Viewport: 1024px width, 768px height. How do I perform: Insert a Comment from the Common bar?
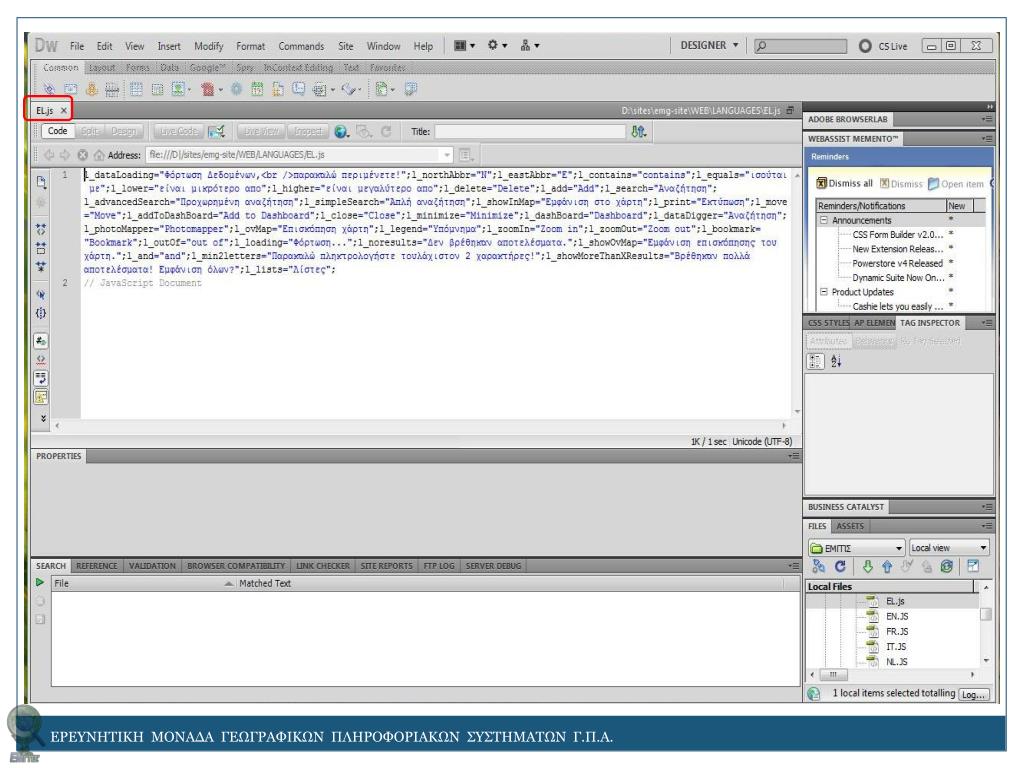299,89
